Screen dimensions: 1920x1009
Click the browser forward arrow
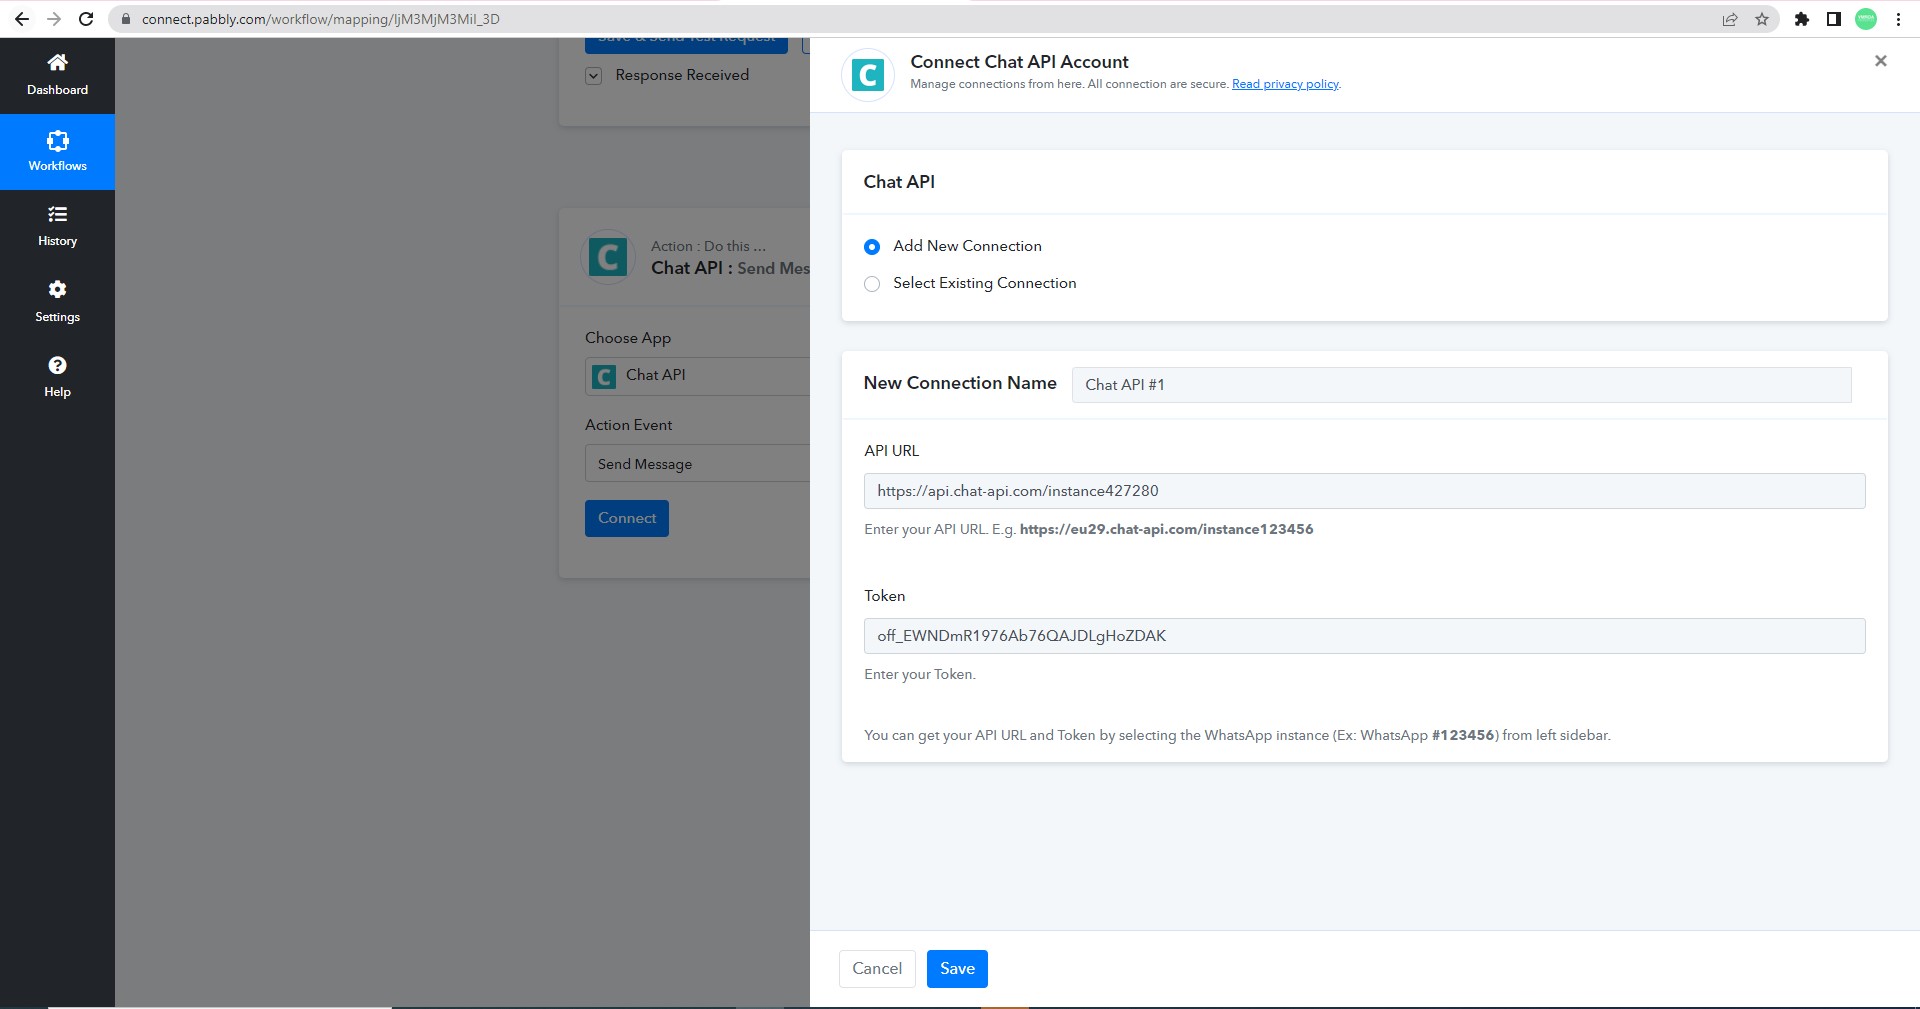[x=54, y=19]
